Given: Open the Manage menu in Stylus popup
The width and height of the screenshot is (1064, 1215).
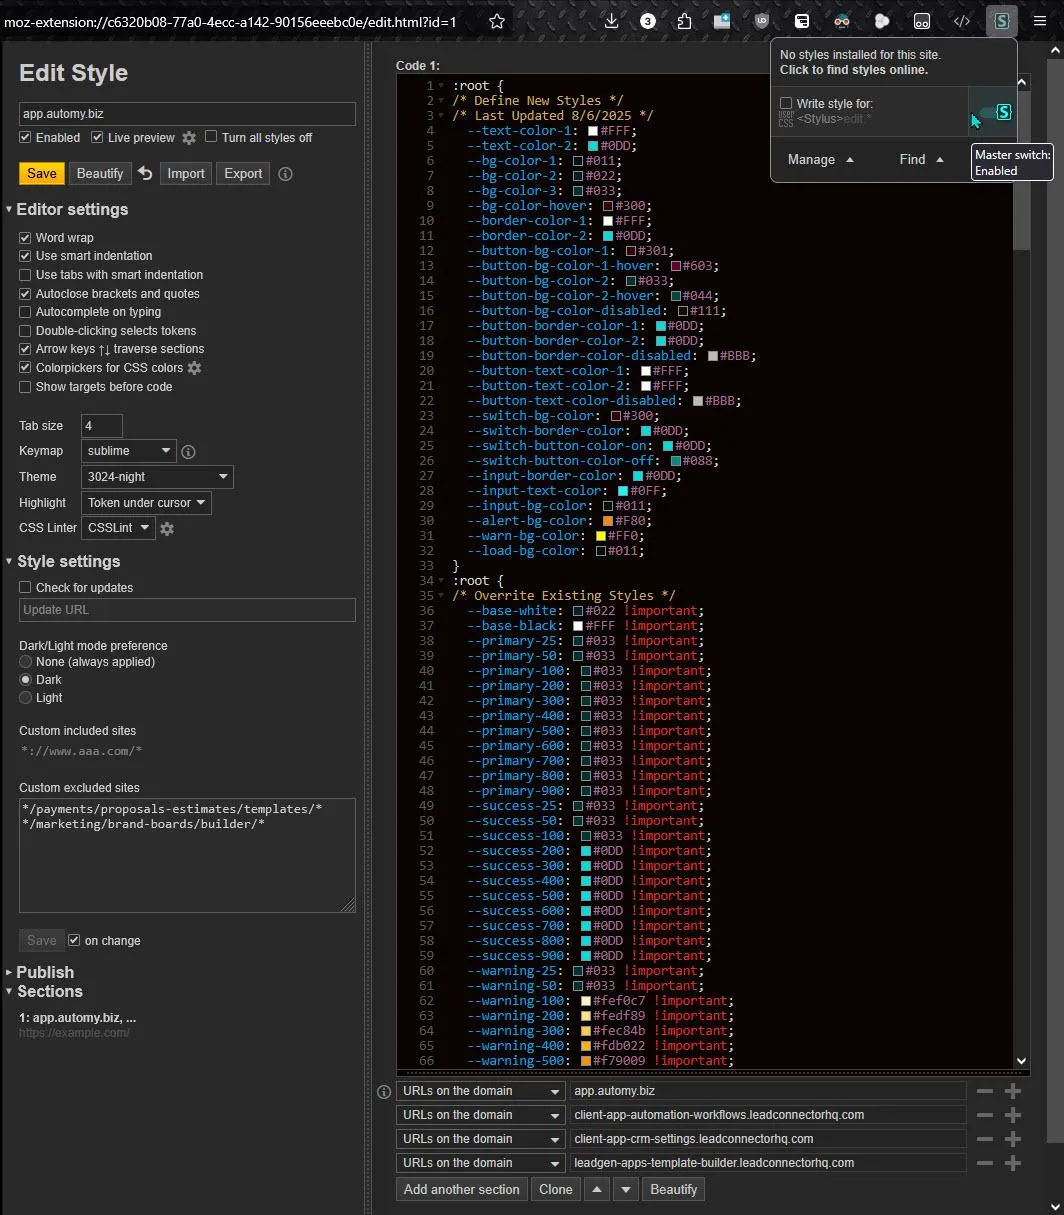Looking at the screenshot, I should (821, 160).
